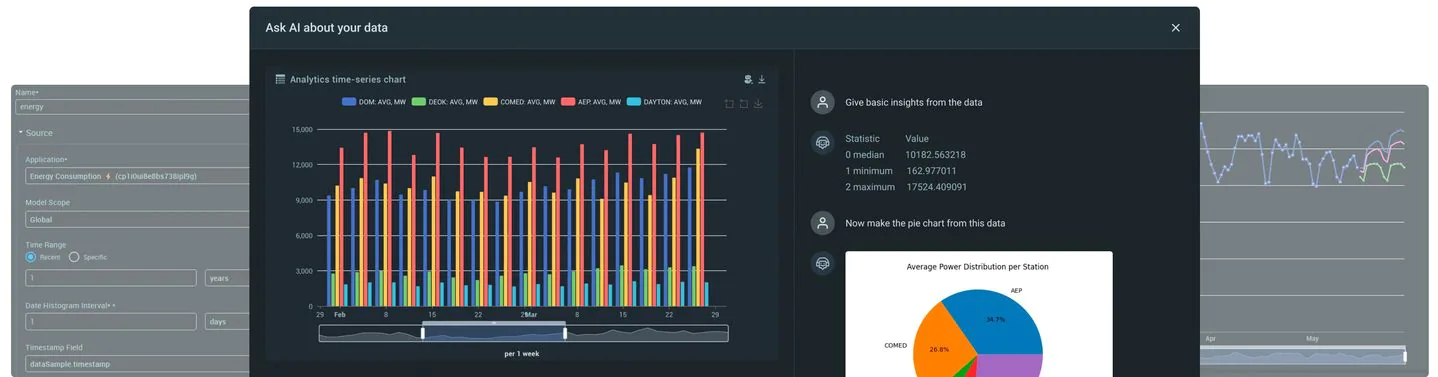Image resolution: width=1438 pixels, height=377 pixels.
Task: Click the table icon beside Analytics time-series chart
Action: [281, 79]
